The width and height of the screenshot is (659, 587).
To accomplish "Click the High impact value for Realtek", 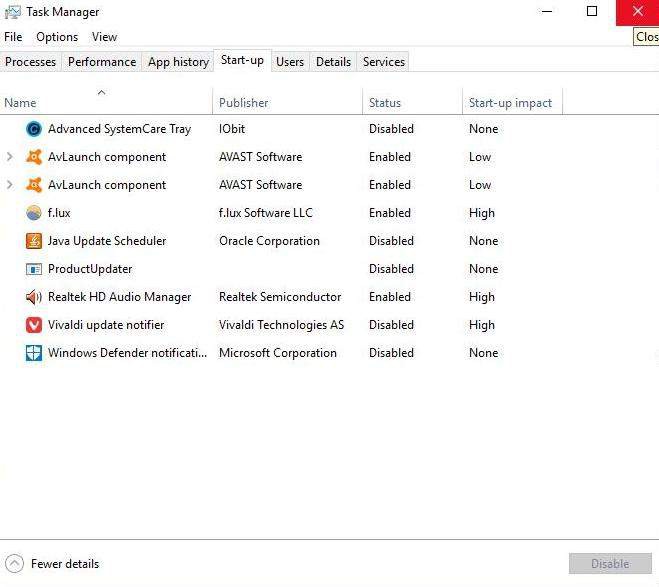I will coord(482,297).
